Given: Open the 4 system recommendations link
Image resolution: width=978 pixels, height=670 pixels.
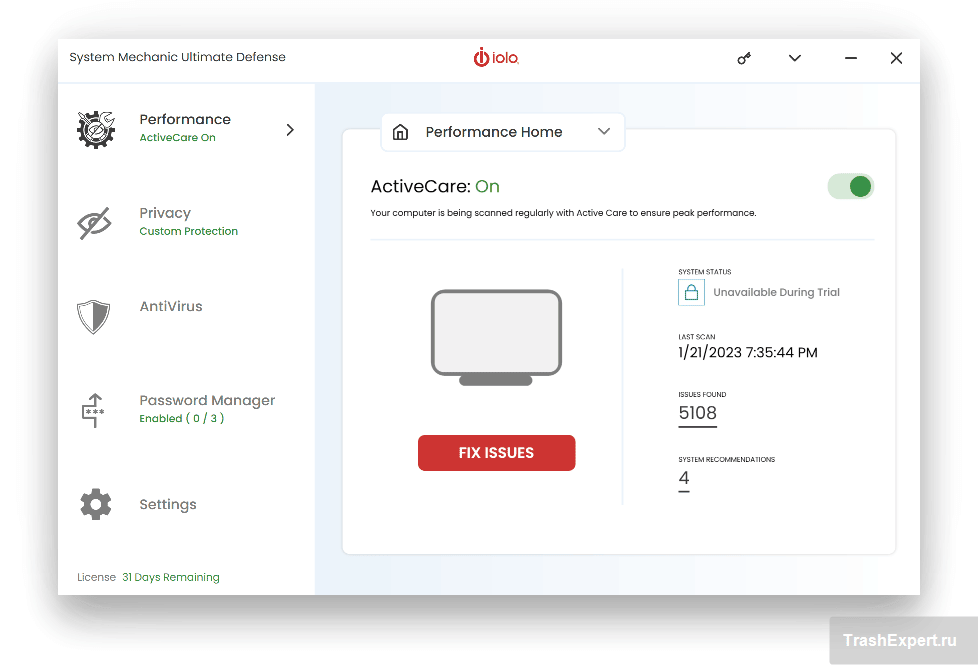Looking at the screenshot, I should pos(684,478).
